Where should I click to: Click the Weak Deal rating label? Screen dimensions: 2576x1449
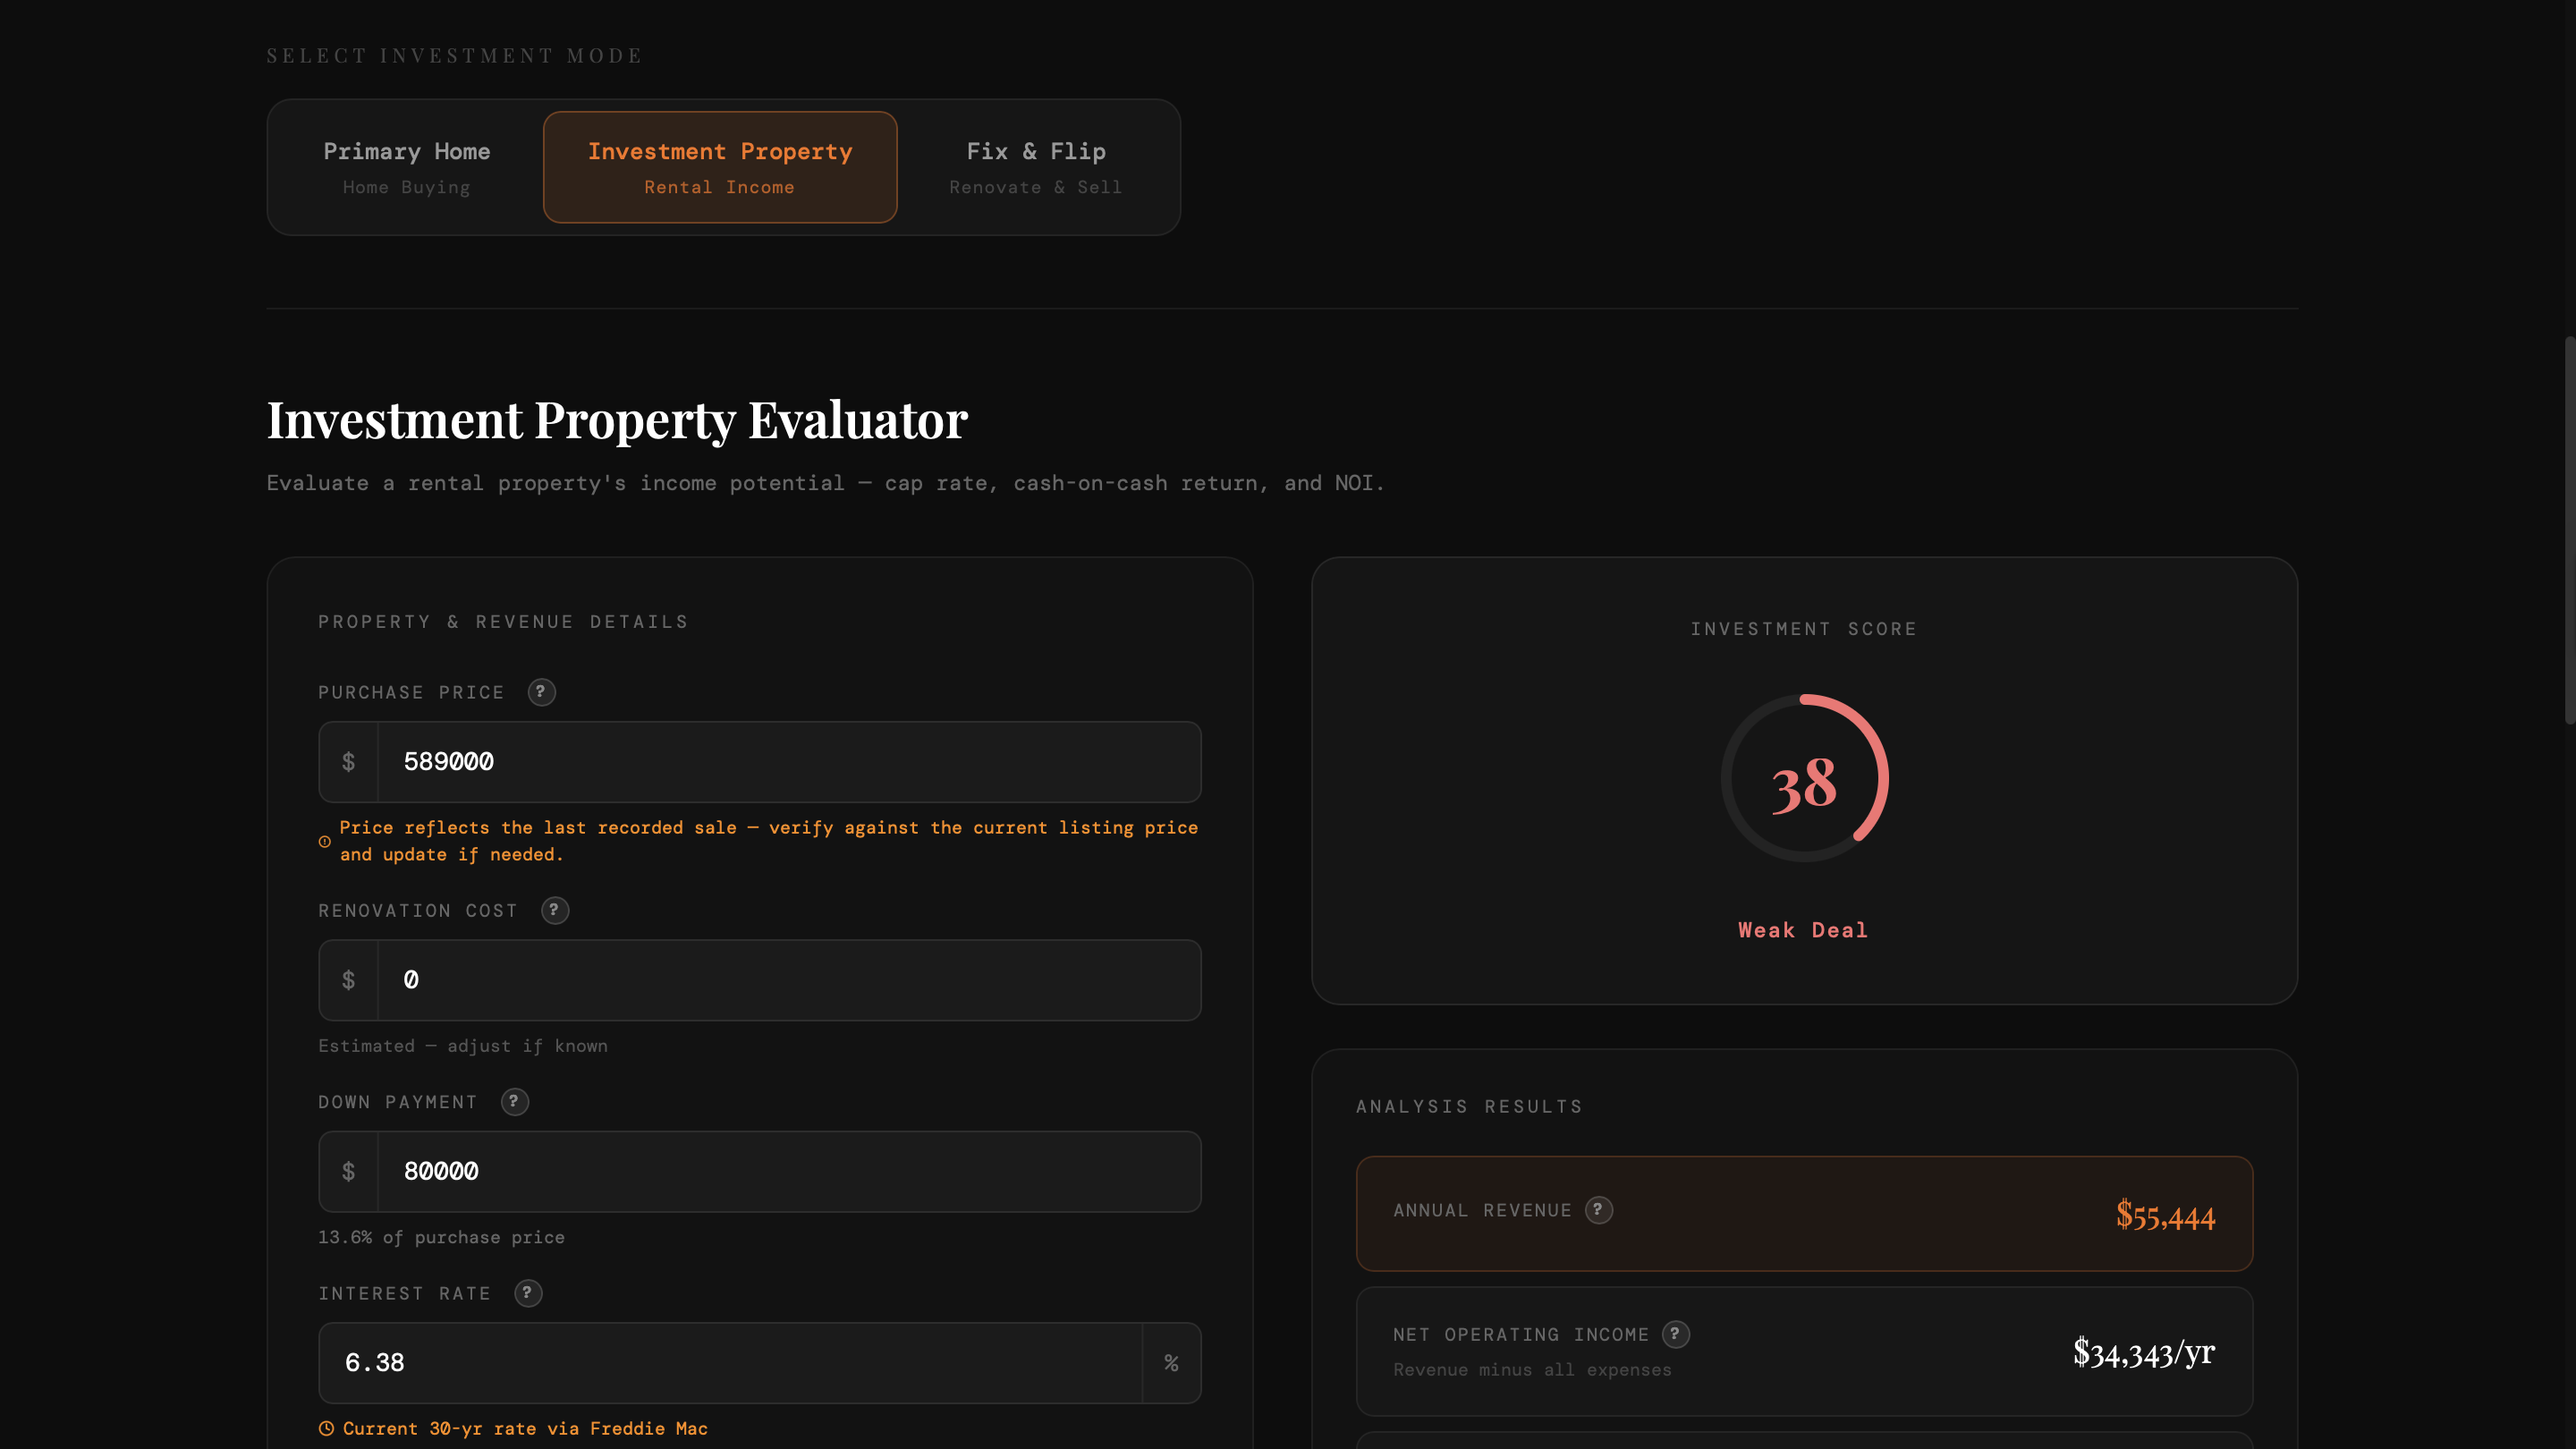pos(1803,930)
